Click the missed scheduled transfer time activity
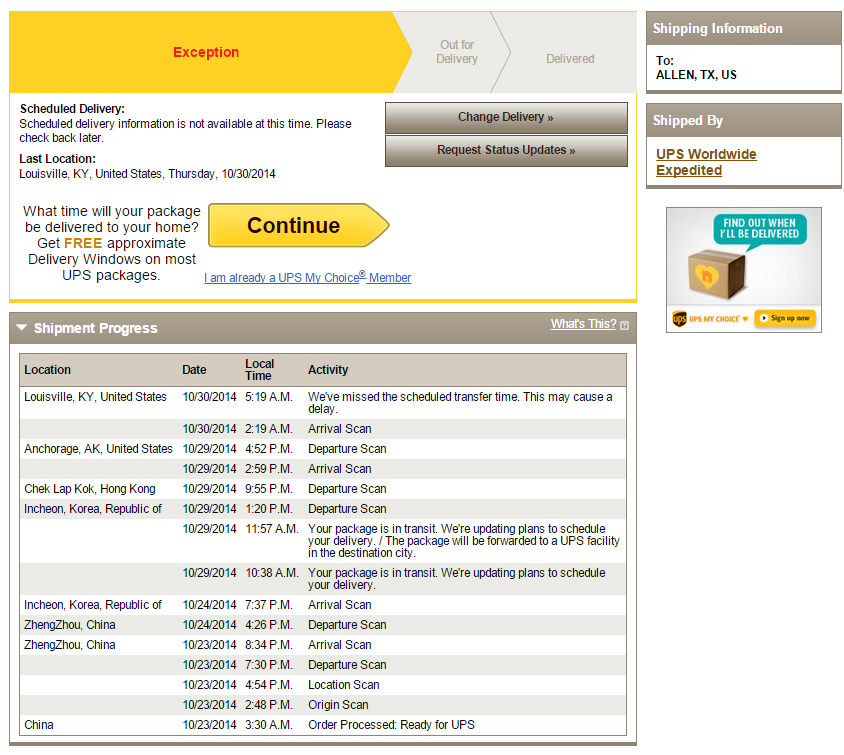Image resolution: width=844 pixels, height=755 pixels. point(460,403)
